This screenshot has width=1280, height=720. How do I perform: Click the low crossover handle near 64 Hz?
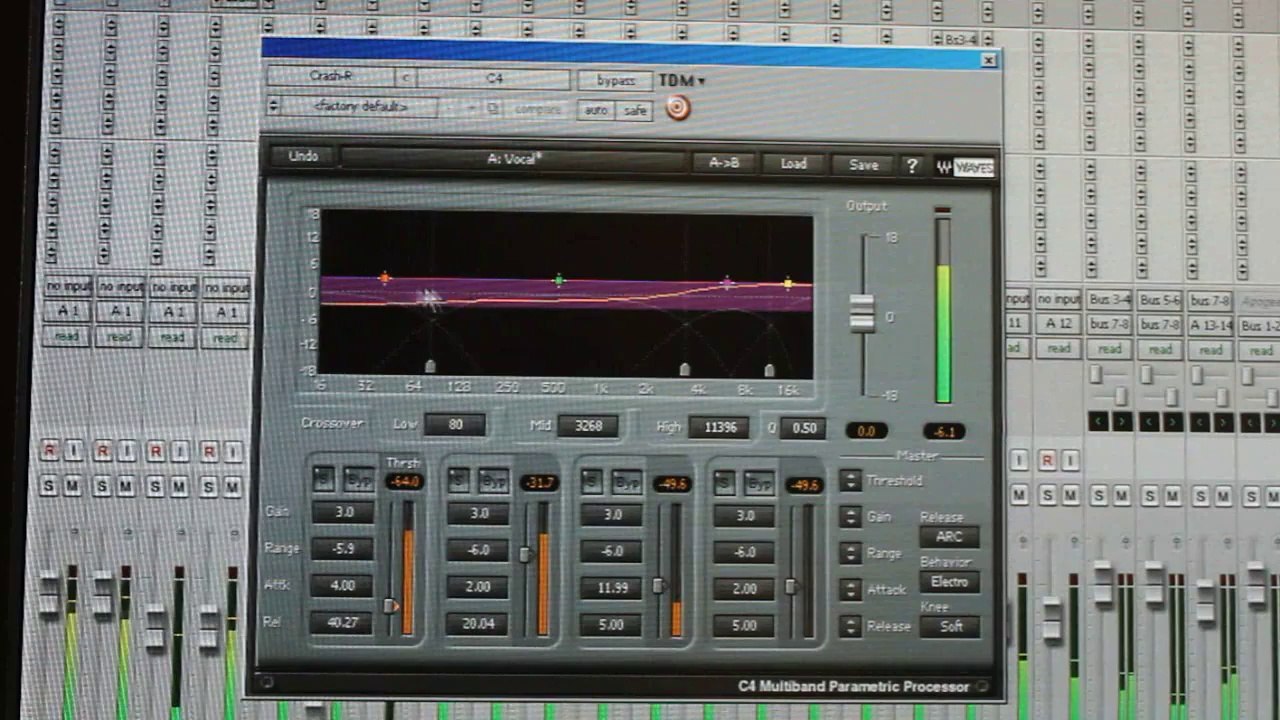(430, 367)
